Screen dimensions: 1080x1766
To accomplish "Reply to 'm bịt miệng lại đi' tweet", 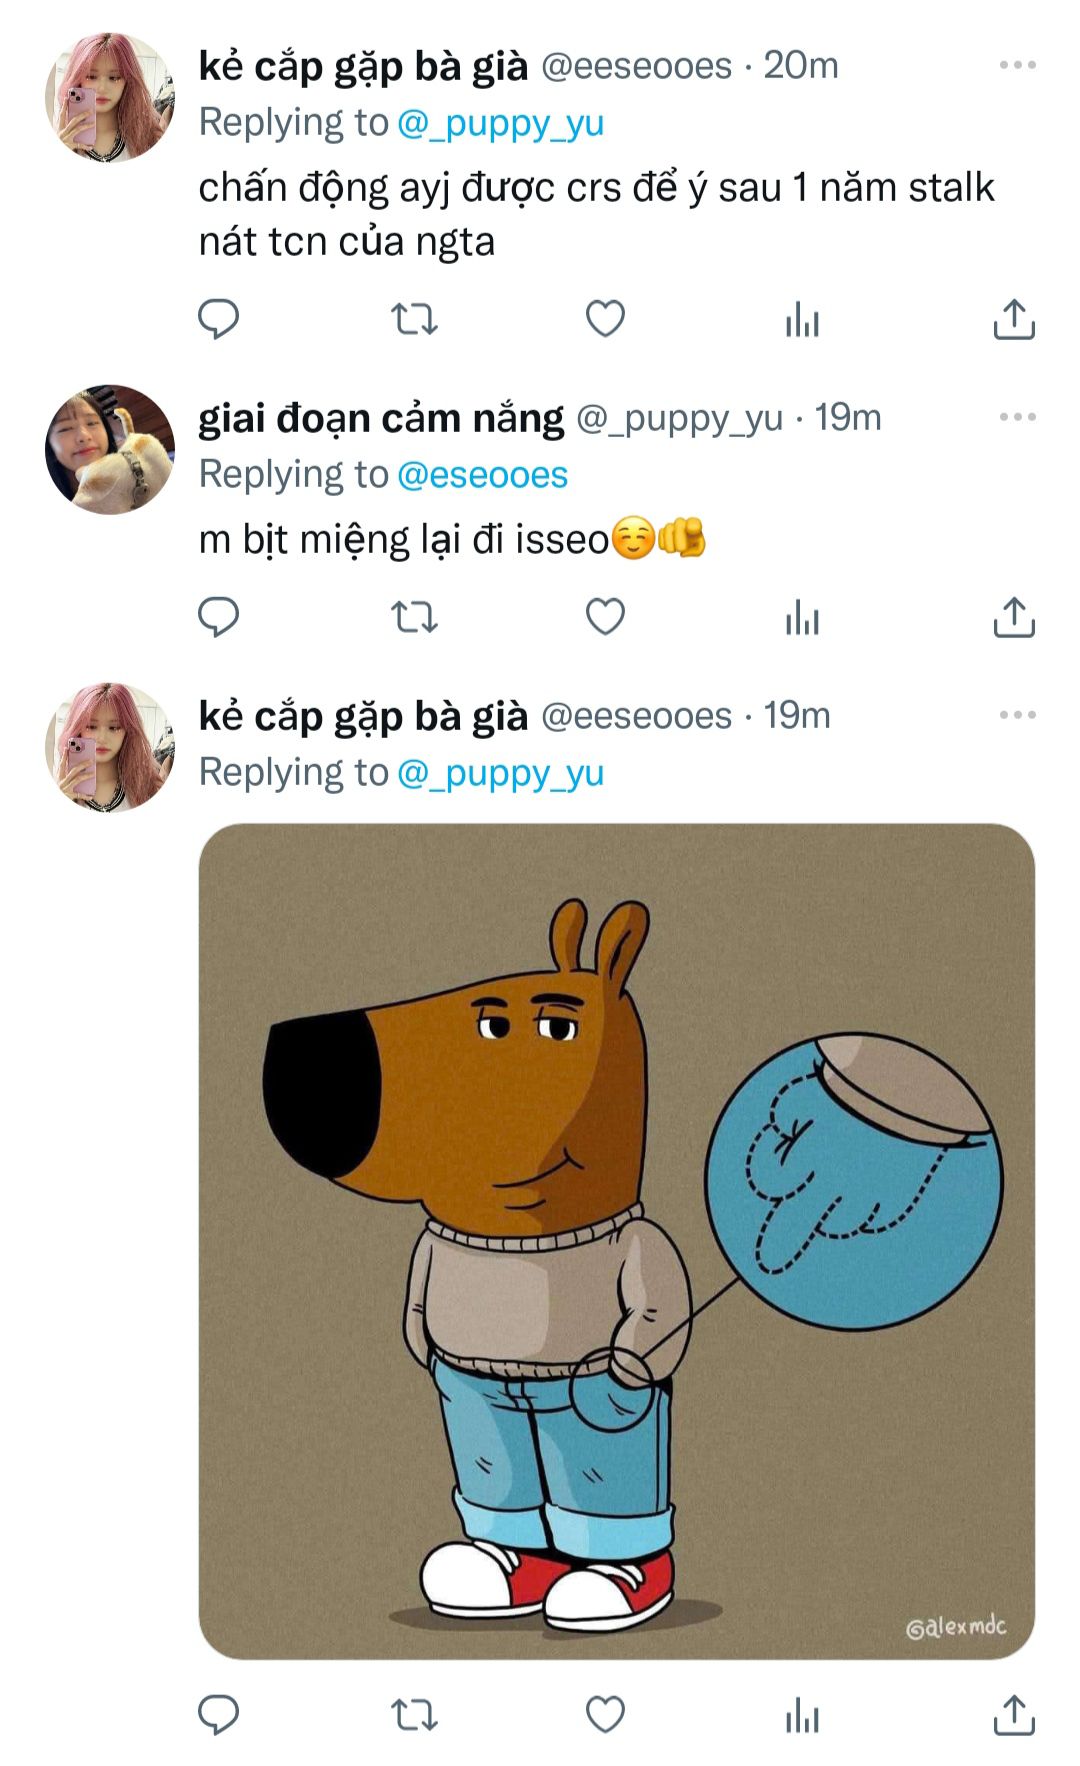I will pos(218,617).
